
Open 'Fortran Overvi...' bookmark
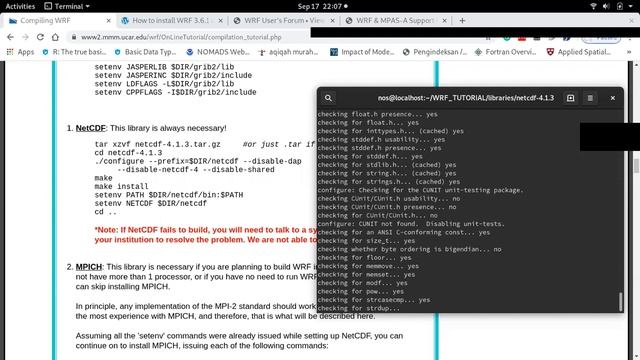point(505,52)
